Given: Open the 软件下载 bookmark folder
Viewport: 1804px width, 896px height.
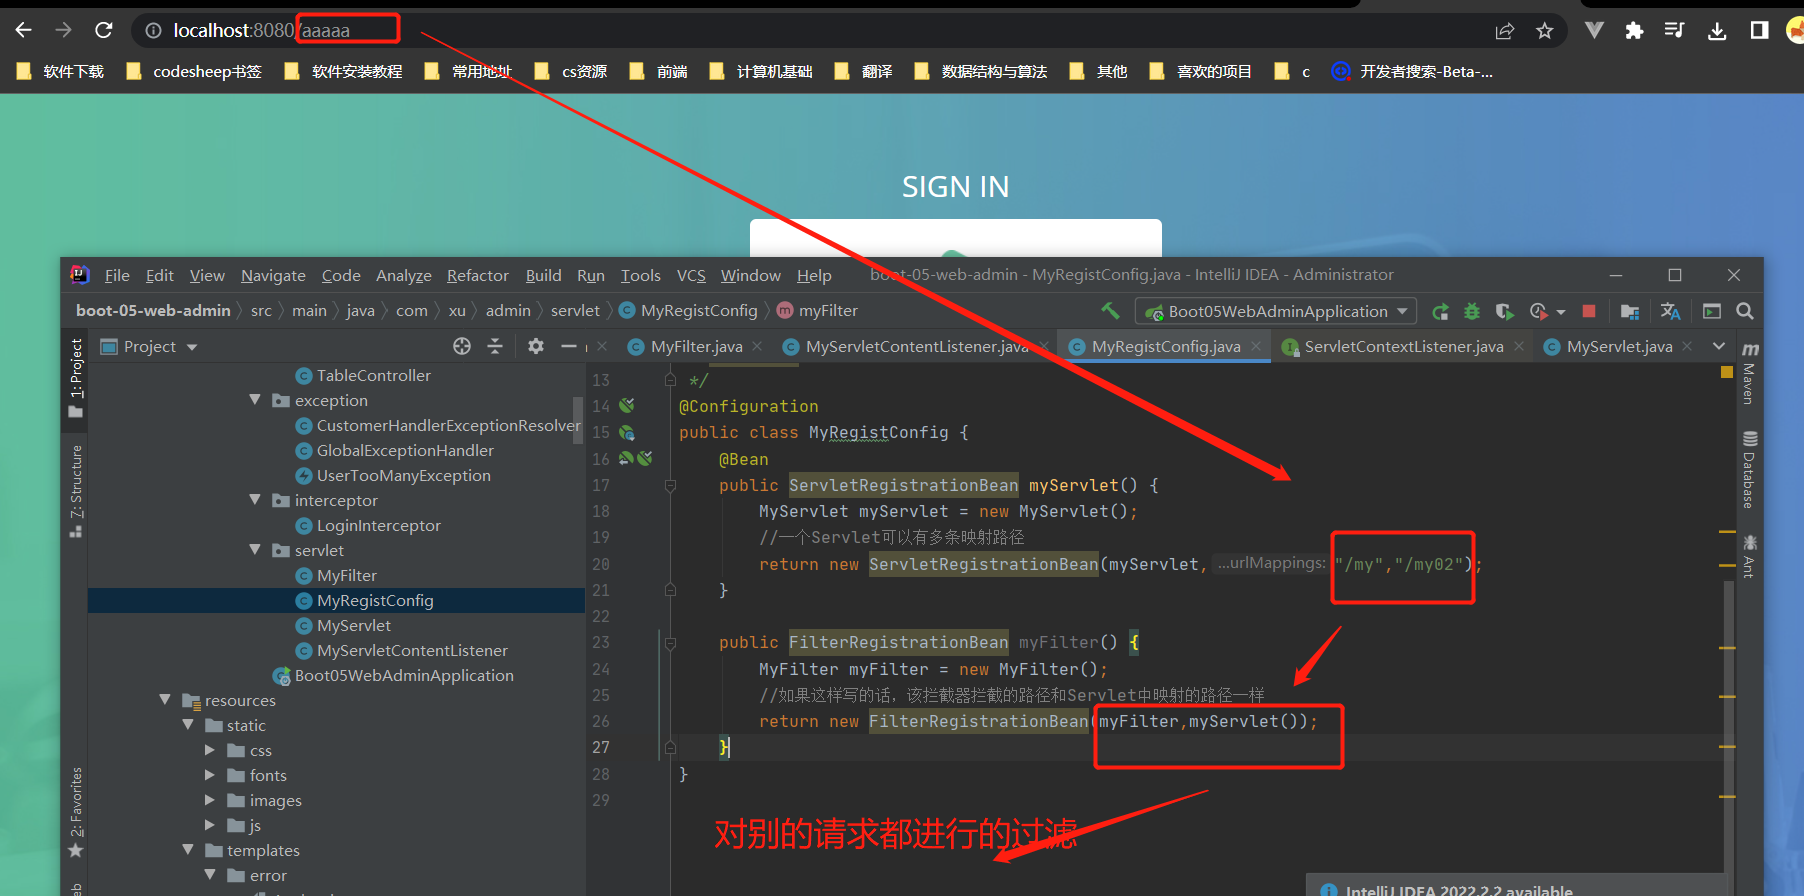Looking at the screenshot, I should pyautogui.click(x=60, y=71).
